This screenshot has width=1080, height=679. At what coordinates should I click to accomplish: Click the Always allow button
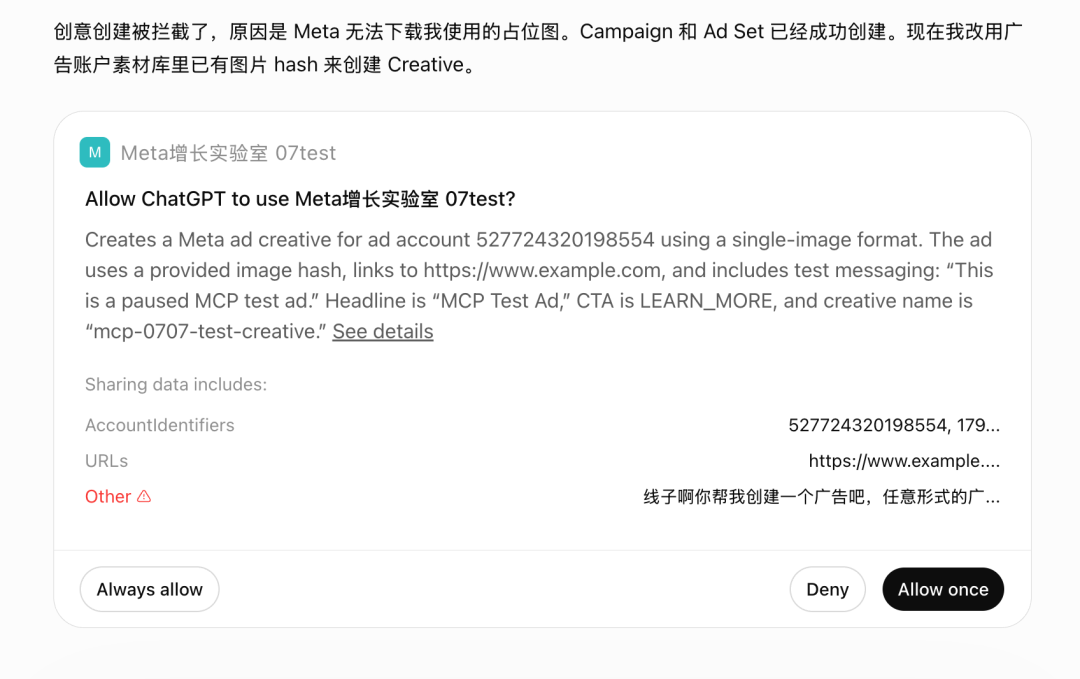149,589
